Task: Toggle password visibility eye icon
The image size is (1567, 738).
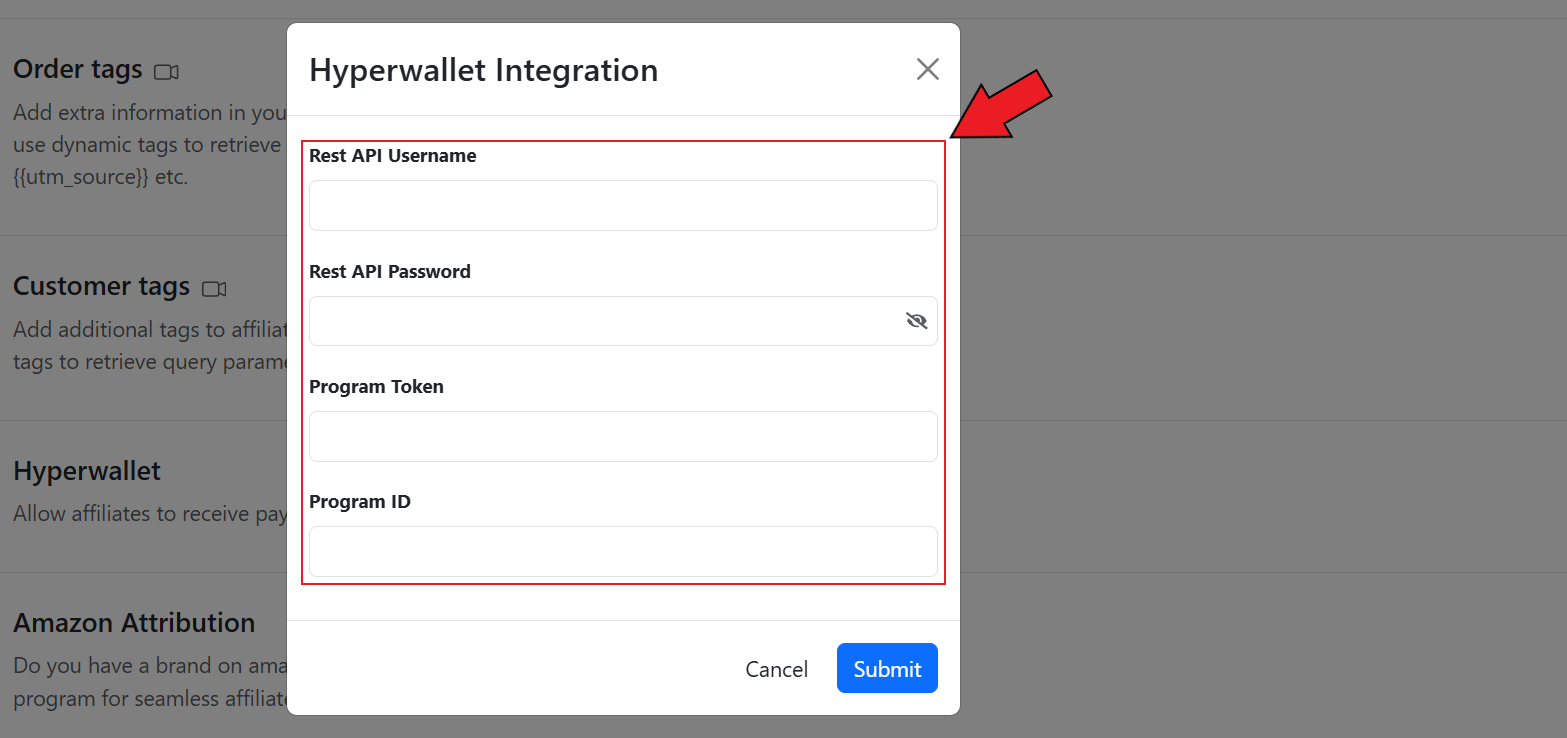Action: [x=916, y=321]
